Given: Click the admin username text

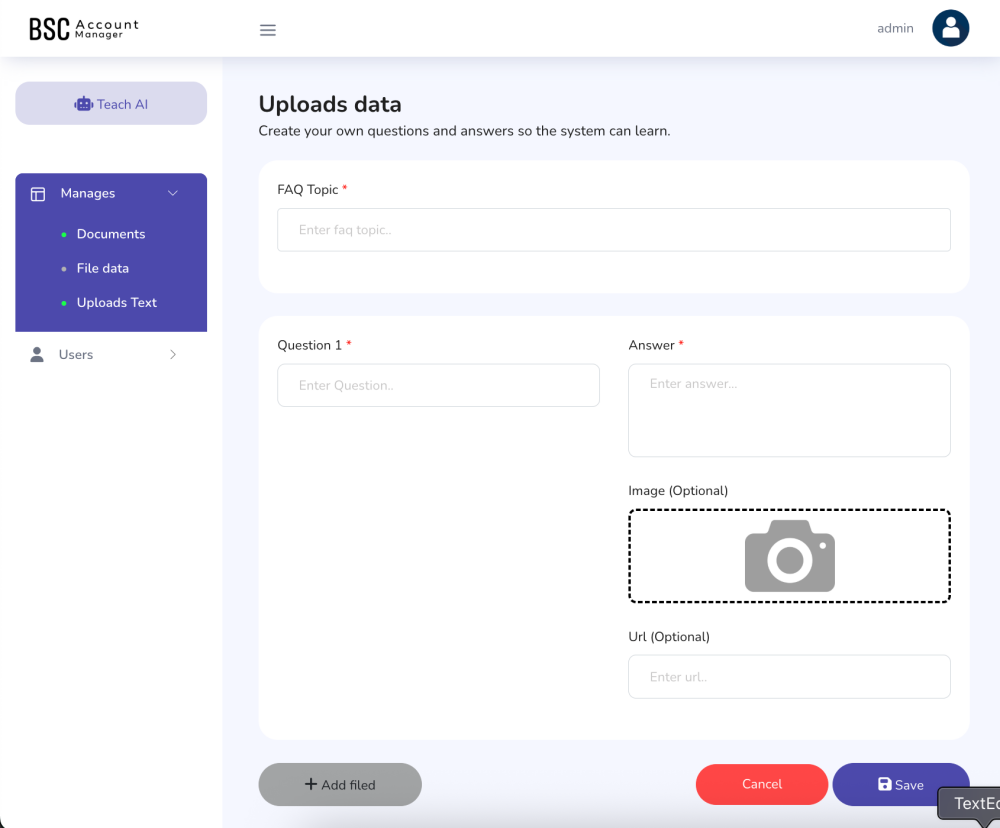Looking at the screenshot, I should click(x=895, y=28).
